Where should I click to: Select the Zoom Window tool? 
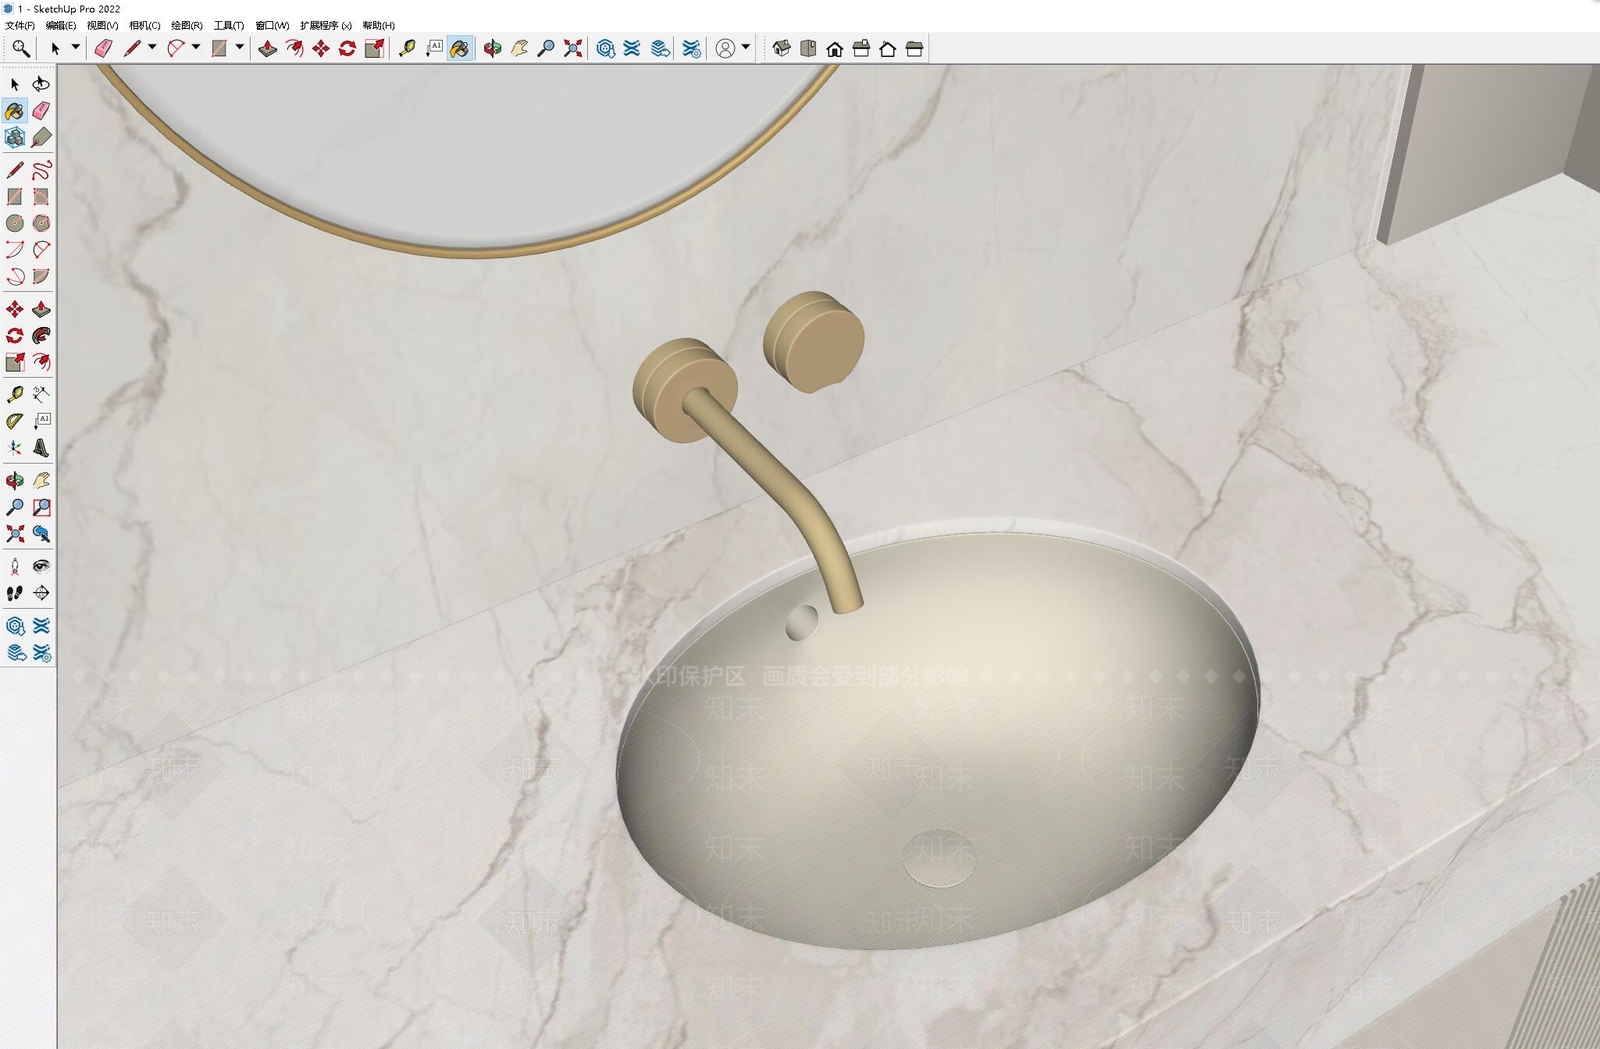click(x=41, y=507)
